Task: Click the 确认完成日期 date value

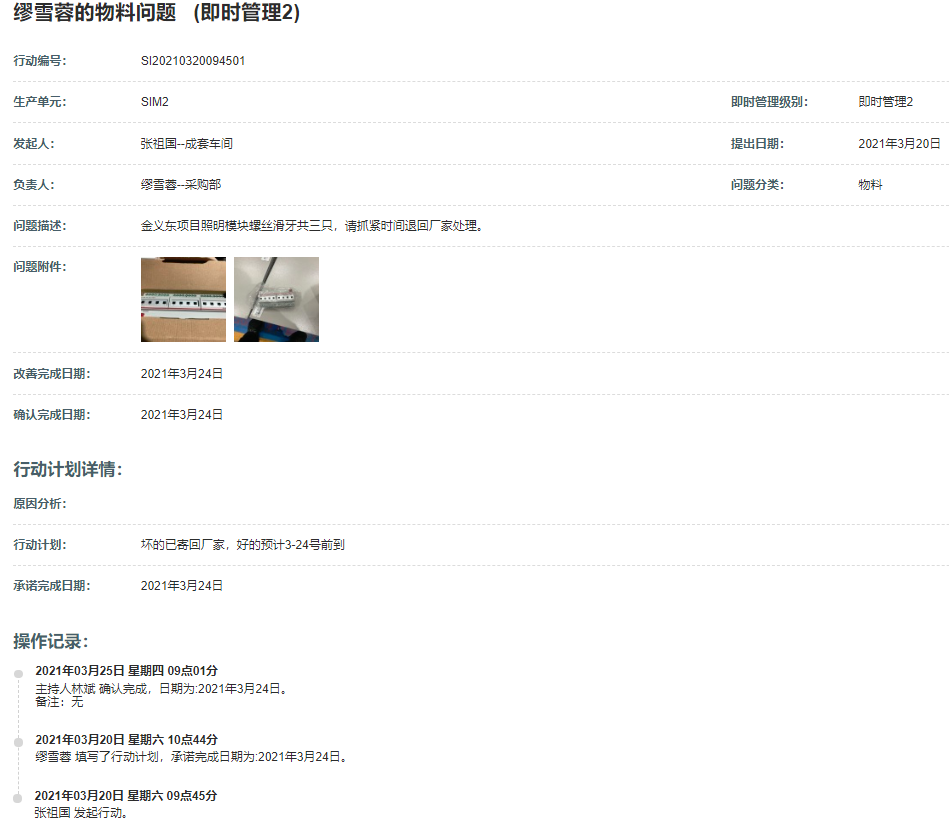Action: point(182,415)
